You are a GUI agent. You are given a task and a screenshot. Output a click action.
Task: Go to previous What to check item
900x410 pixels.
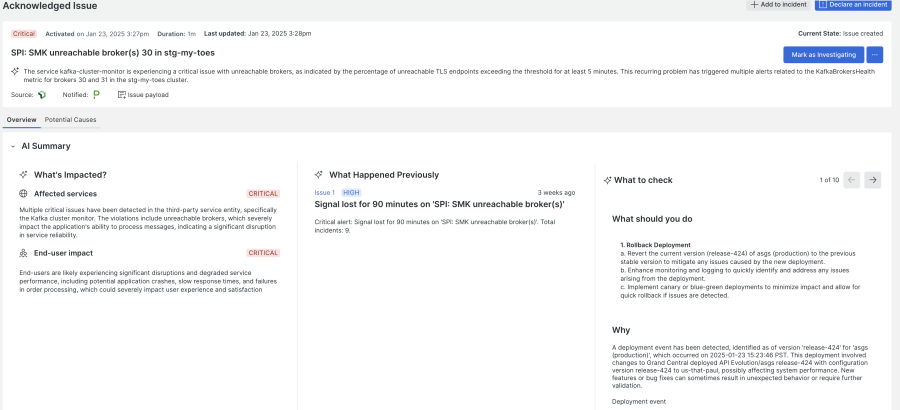pyautogui.click(x=852, y=180)
